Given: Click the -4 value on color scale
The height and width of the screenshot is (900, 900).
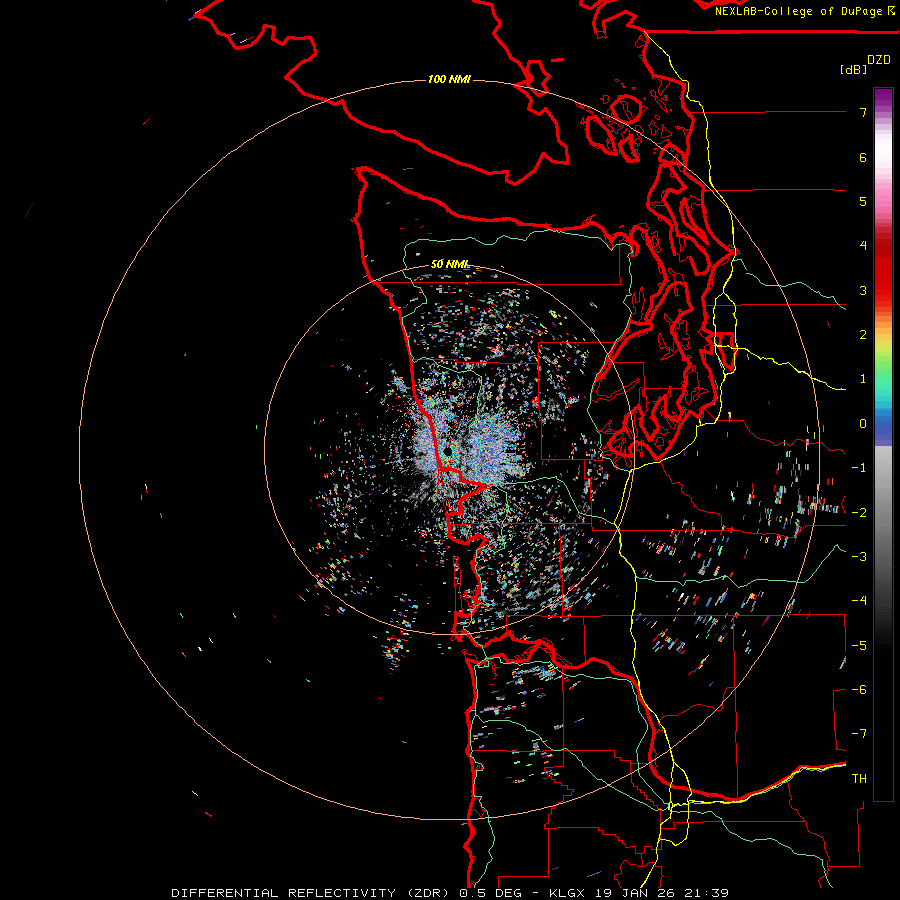Looking at the screenshot, I should 859,601.
